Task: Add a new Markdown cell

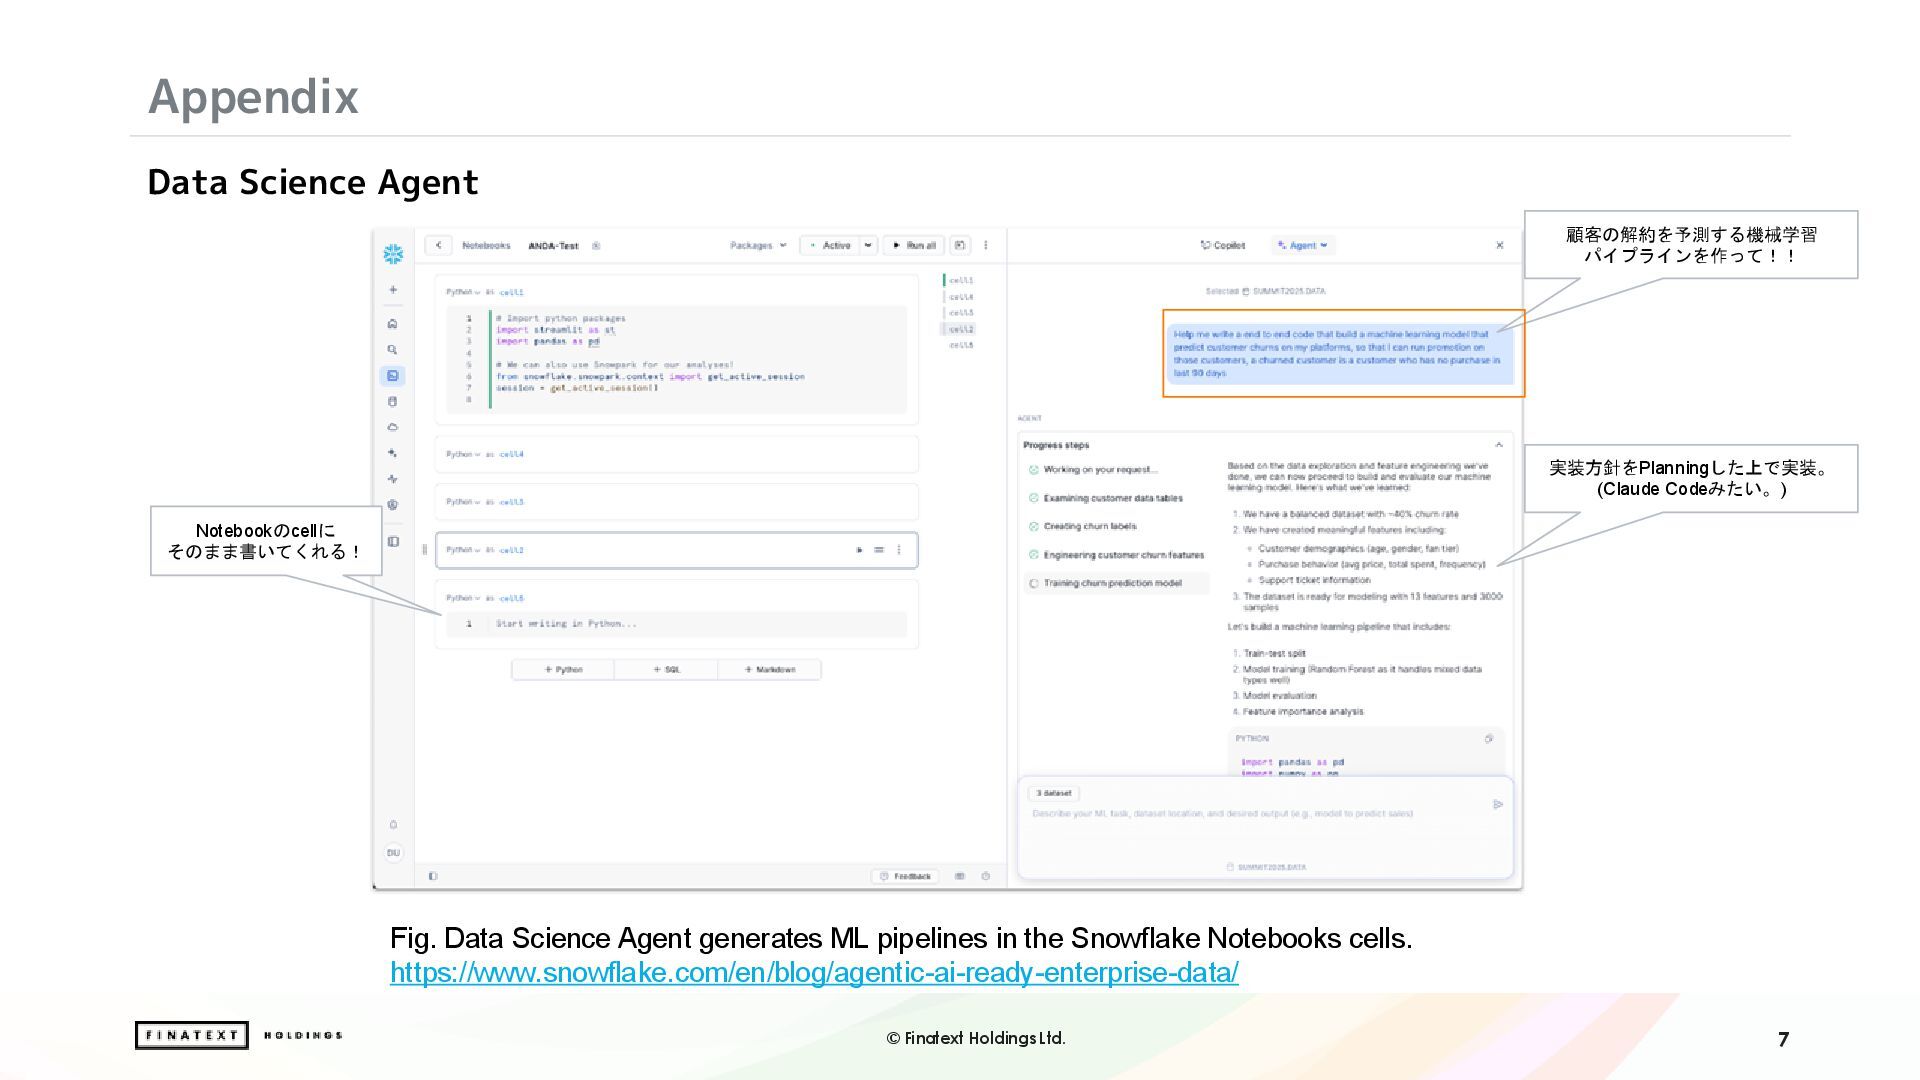Action: pyautogui.click(x=770, y=670)
